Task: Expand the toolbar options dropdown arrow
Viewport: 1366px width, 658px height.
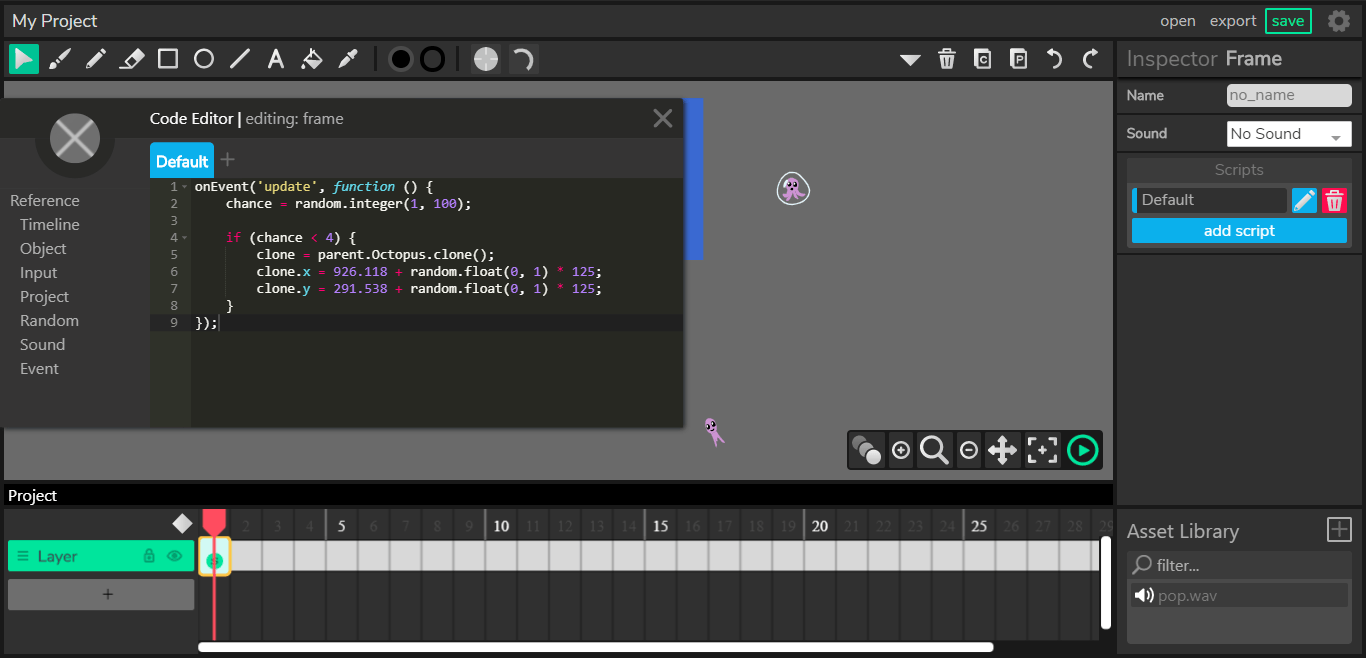Action: click(910, 60)
